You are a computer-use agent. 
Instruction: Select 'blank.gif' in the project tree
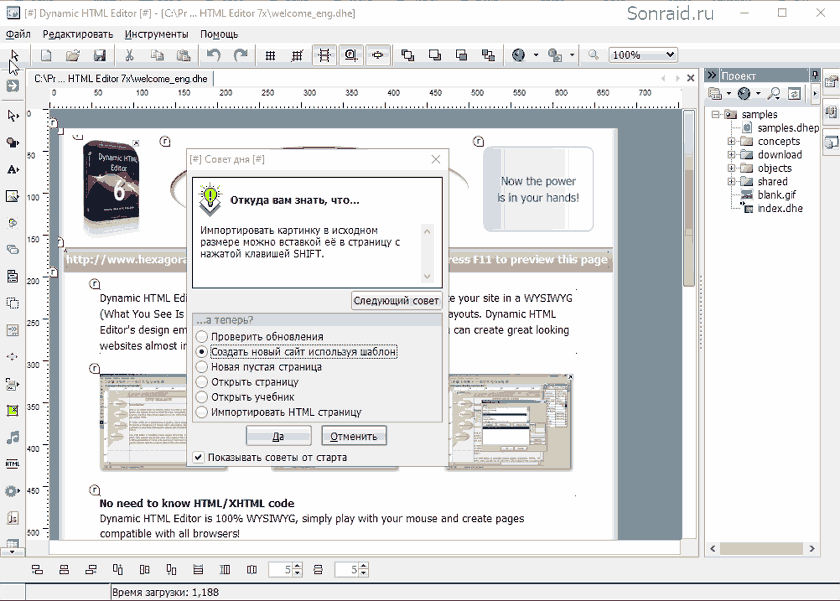776,195
